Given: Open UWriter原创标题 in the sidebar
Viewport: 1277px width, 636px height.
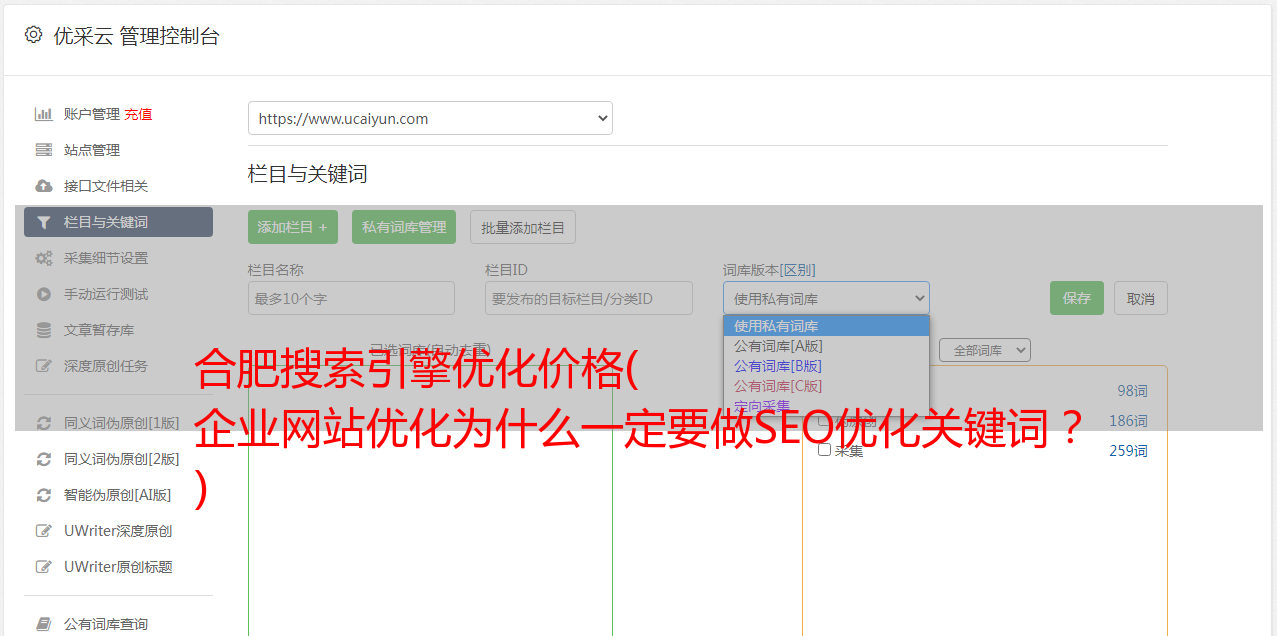Looking at the screenshot, I should point(118,567).
